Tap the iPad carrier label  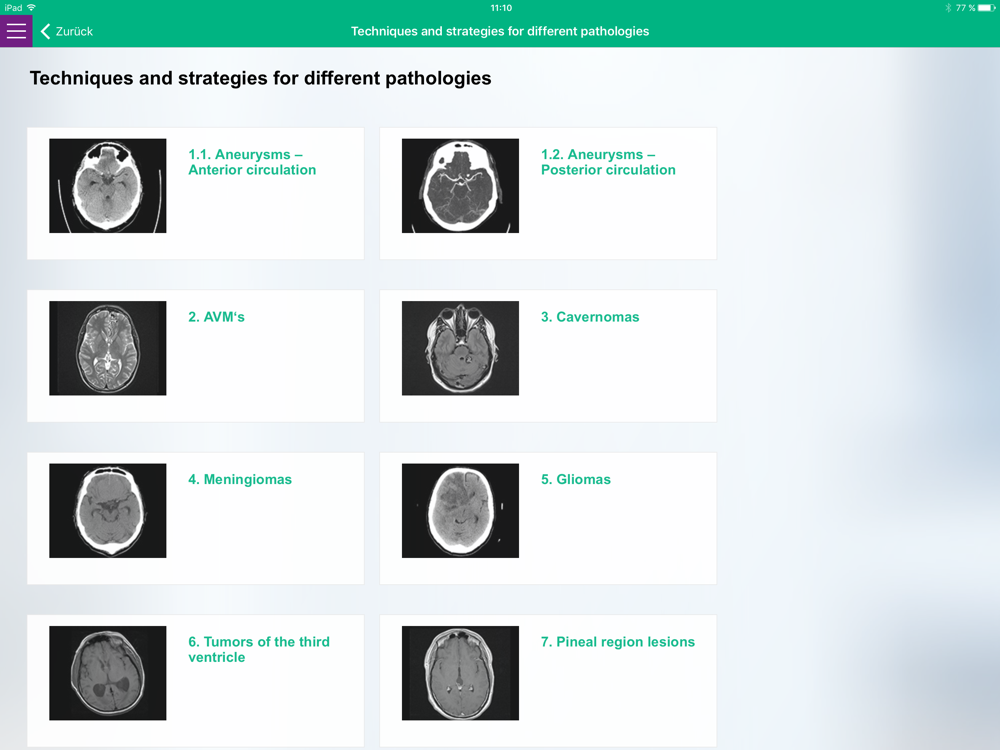click(13, 8)
